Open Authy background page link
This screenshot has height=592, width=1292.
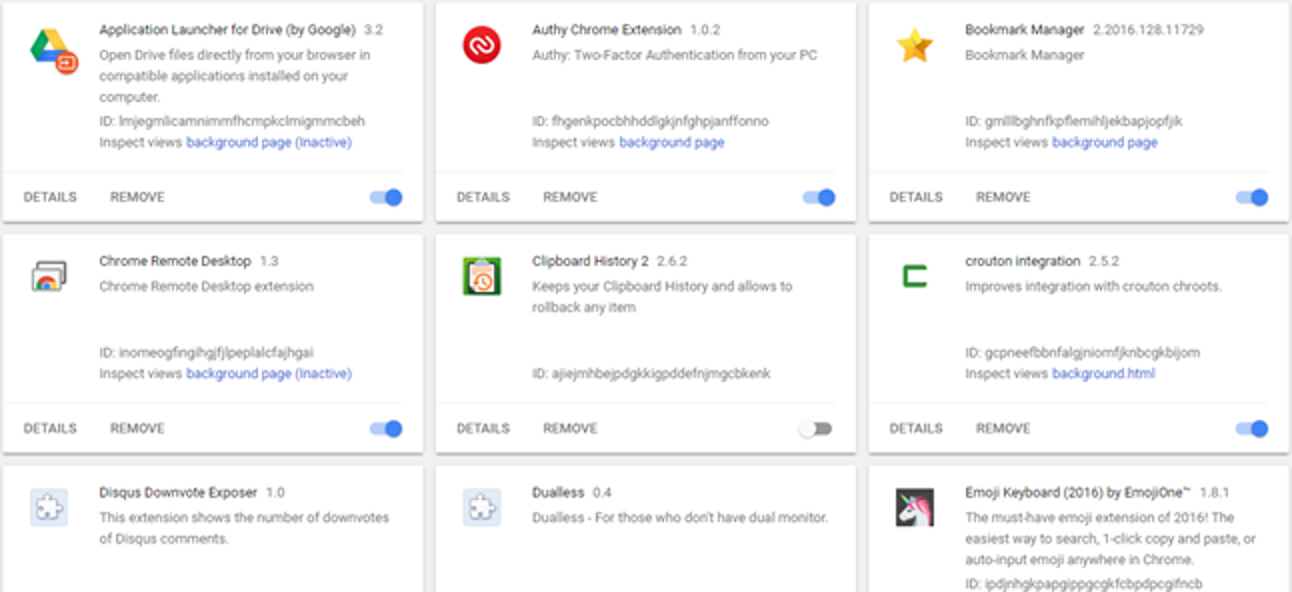[671, 142]
